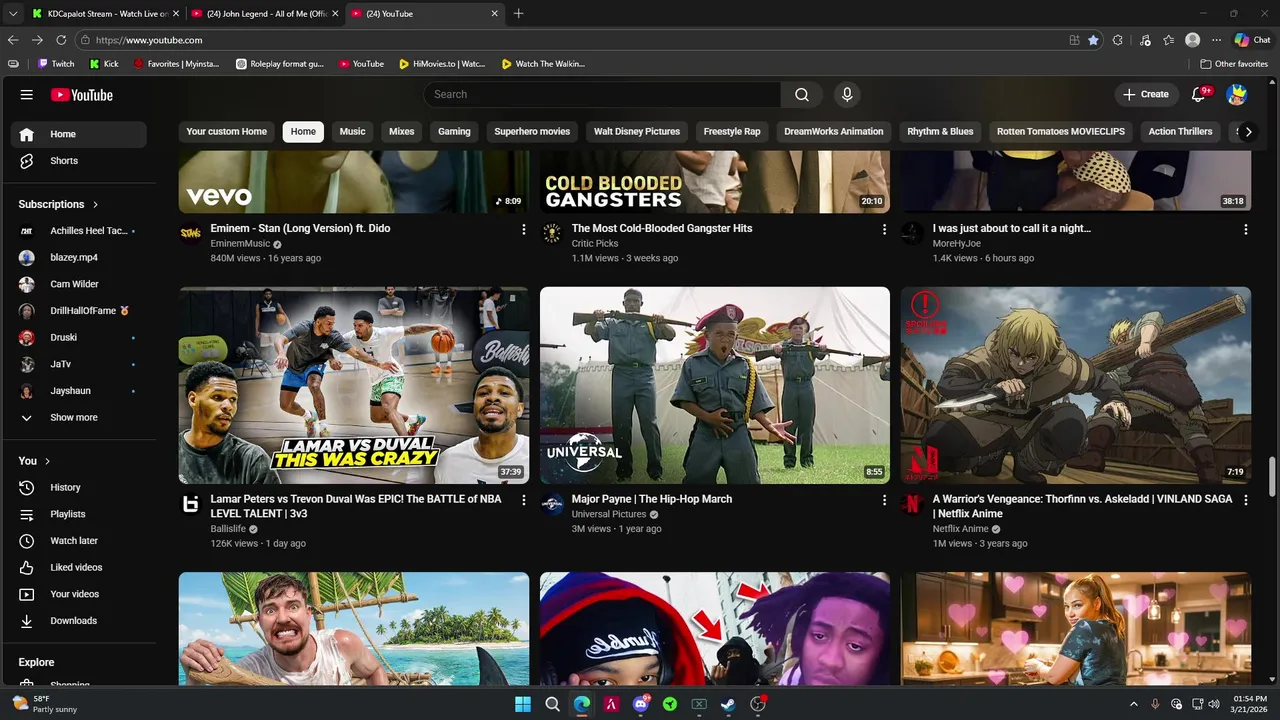Show hidden system tray icons
Viewport: 1280px width, 720px height.
[x=1133, y=704]
